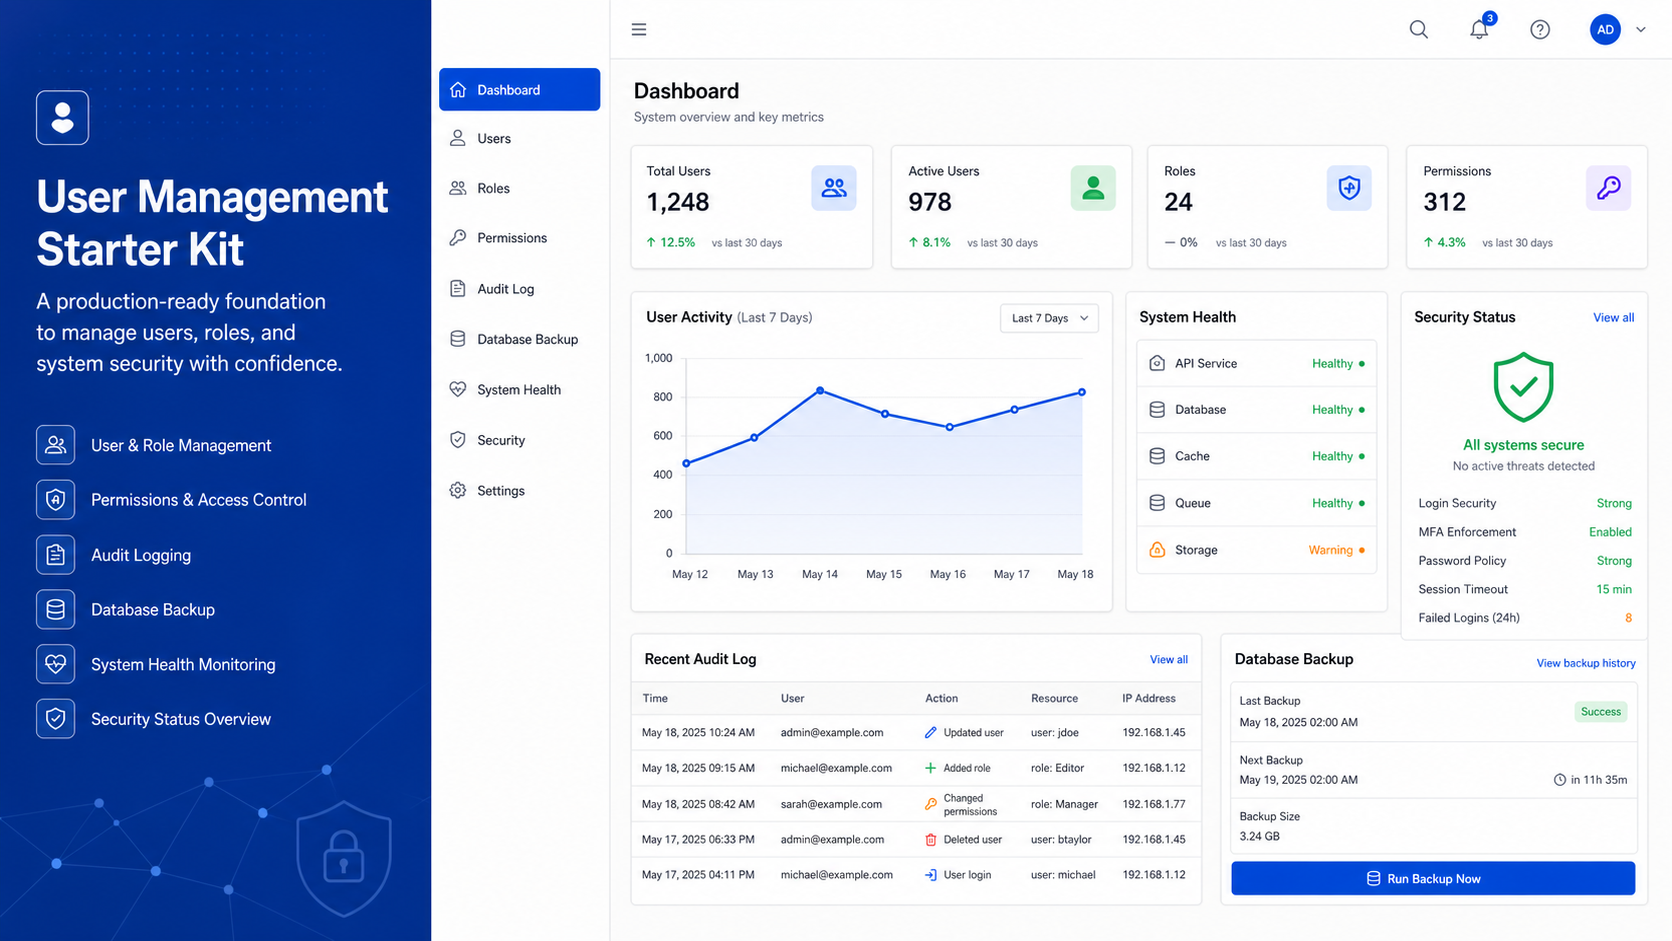Click the Time column header
Image resolution: width=1672 pixels, height=941 pixels.
655,699
